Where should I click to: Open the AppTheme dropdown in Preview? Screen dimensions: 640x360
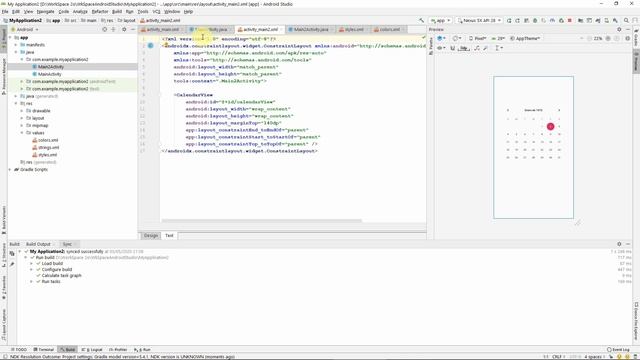click(x=525, y=38)
